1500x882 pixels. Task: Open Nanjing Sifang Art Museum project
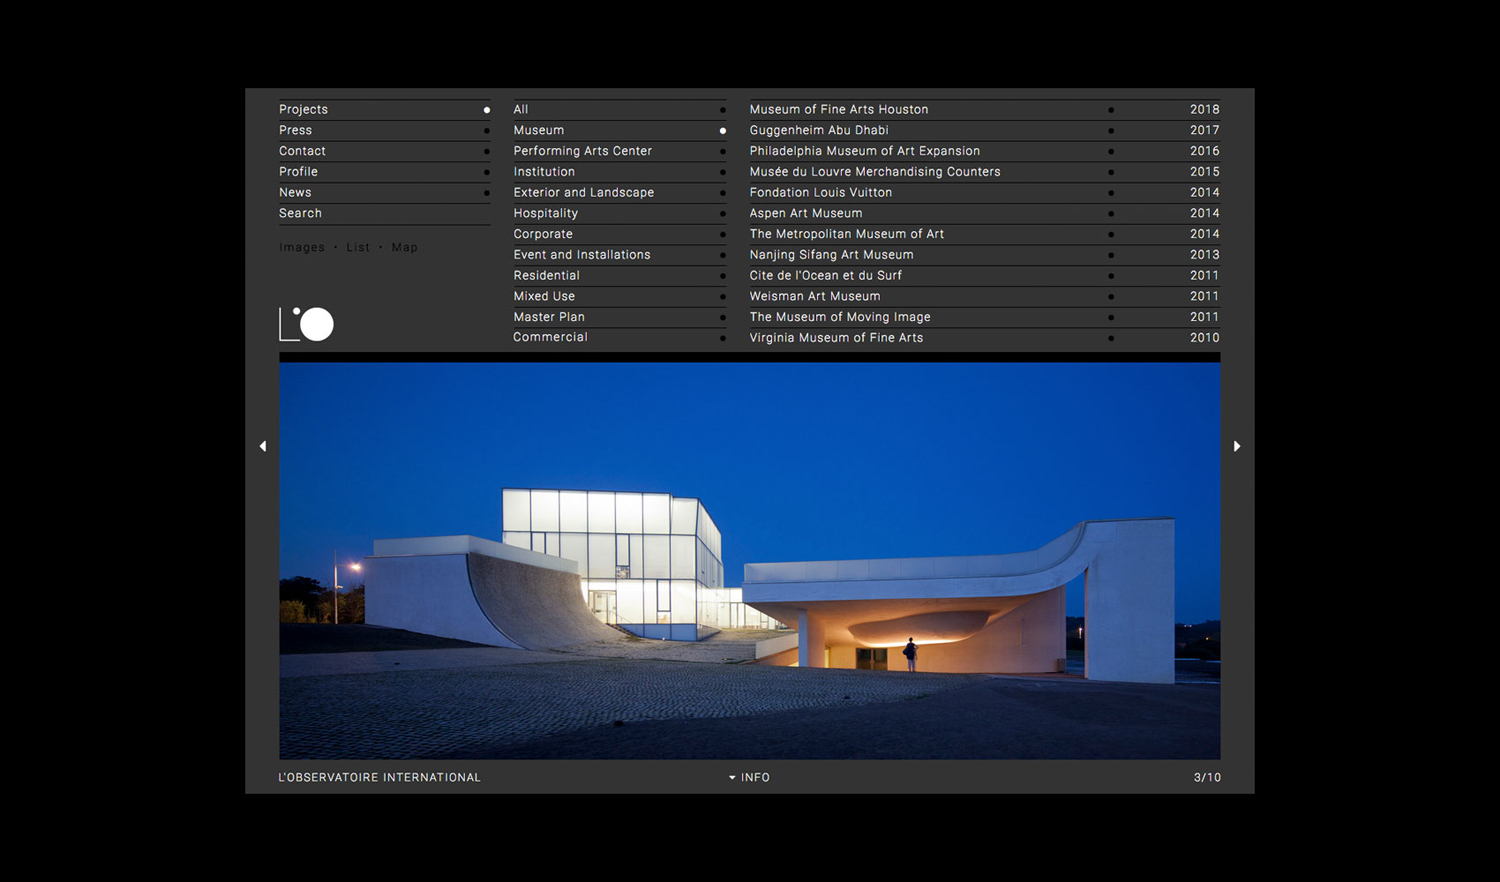point(832,255)
